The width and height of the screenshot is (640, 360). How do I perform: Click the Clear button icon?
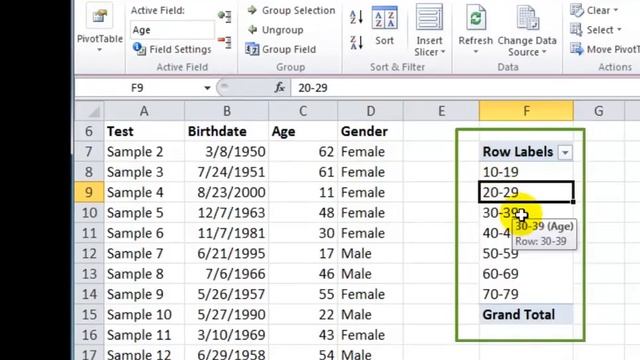(x=576, y=10)
